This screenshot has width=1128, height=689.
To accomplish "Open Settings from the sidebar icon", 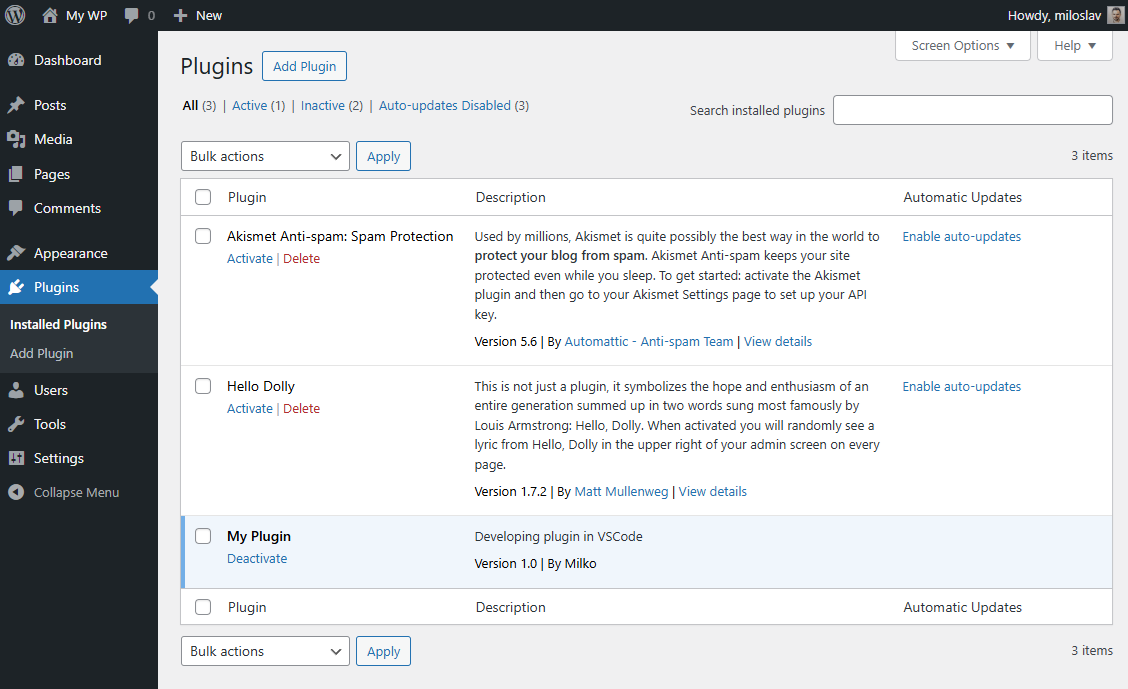I will 18,457.
